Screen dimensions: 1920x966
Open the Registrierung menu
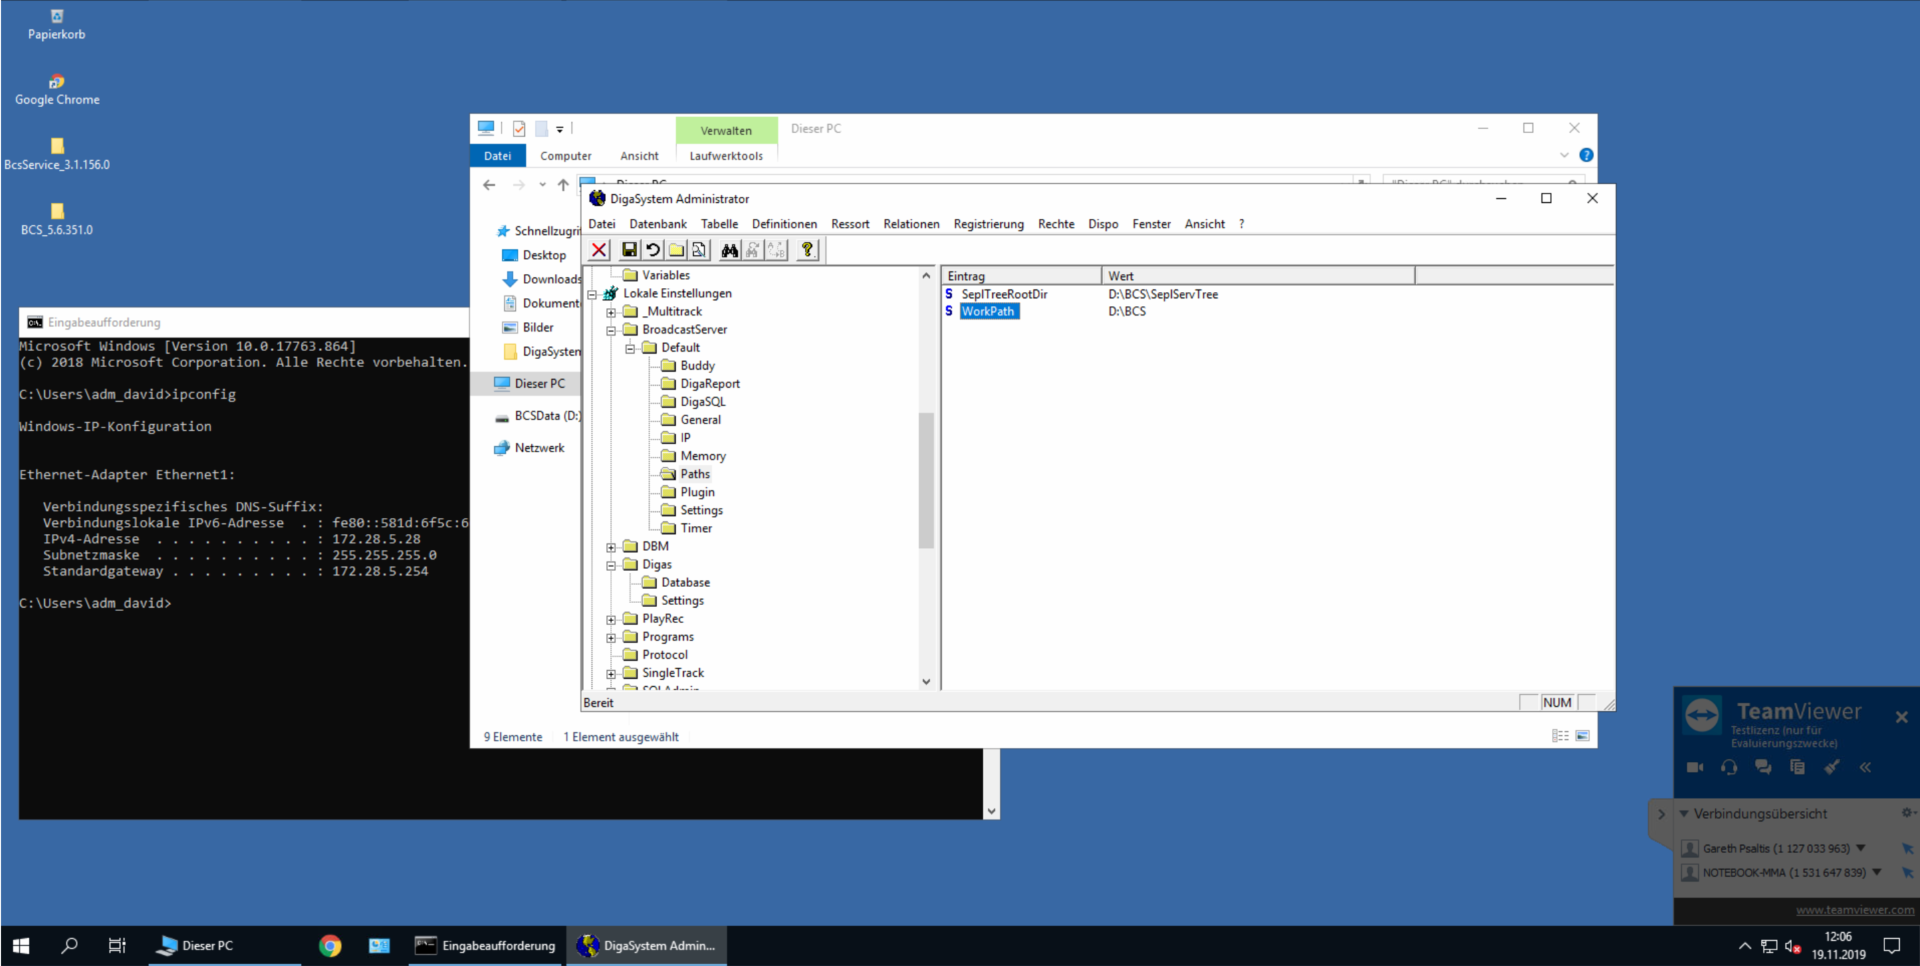(988, 224)
